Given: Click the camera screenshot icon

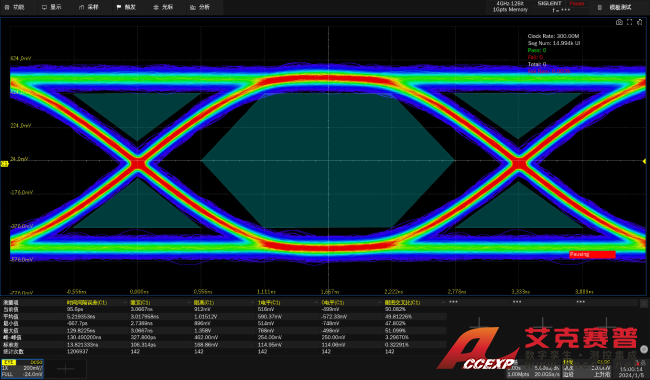Looking at the screenshot, I should tap(619, 22).
